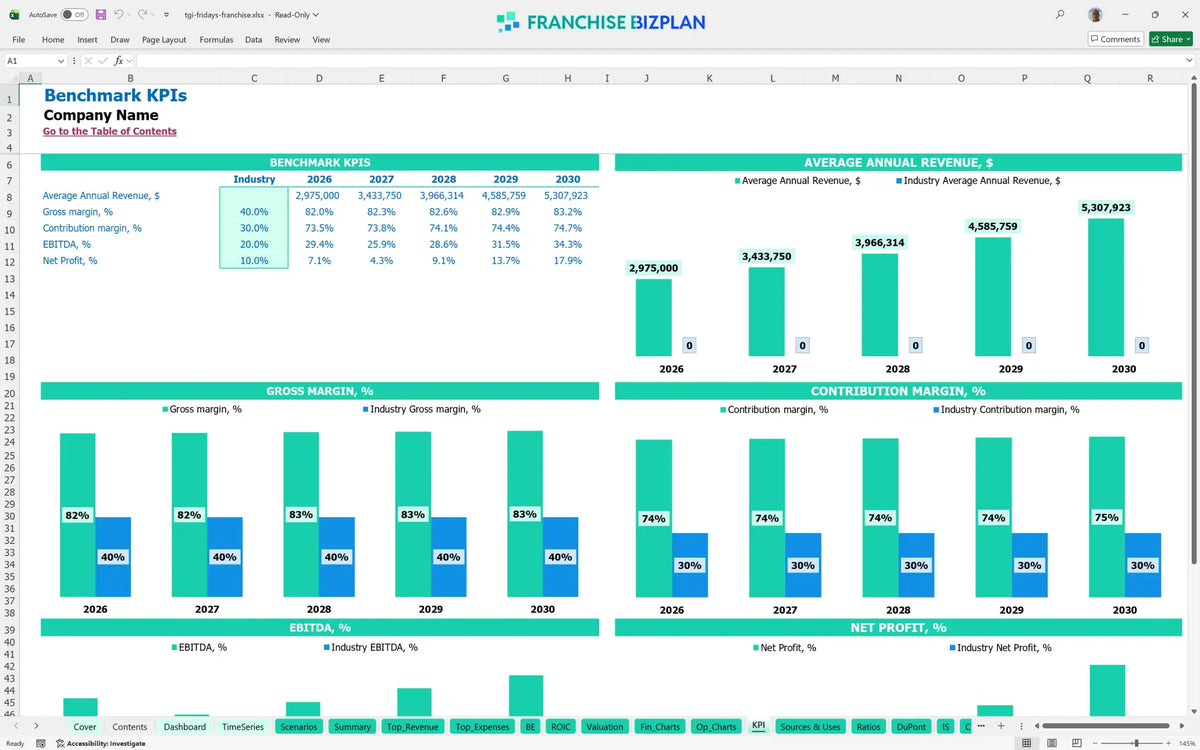Switch to the Insert ribbon tab
1200x750 pixels.
87,40
